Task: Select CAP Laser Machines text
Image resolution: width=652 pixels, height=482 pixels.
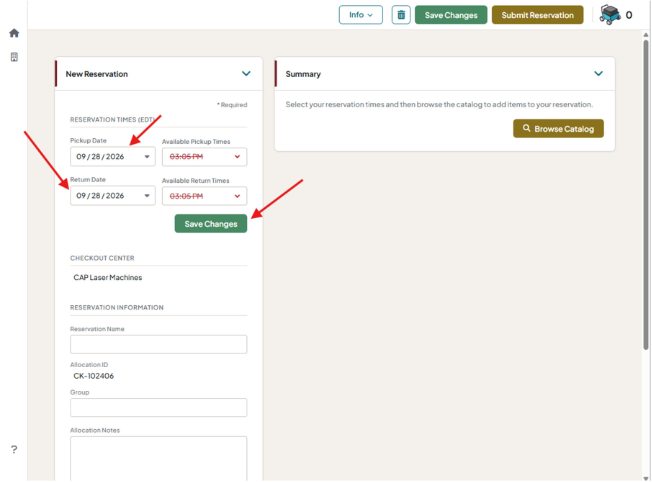Action: coord(108,277)
